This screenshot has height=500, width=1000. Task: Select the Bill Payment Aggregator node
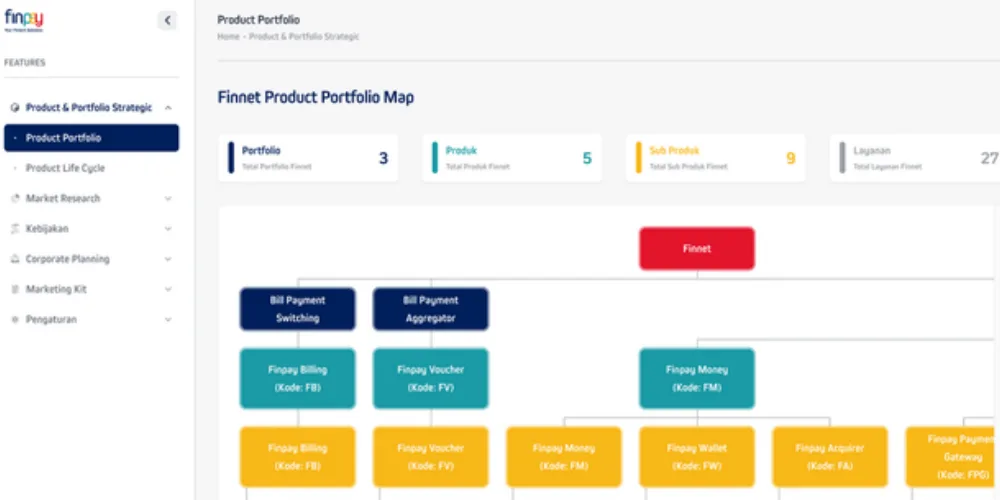430,309
